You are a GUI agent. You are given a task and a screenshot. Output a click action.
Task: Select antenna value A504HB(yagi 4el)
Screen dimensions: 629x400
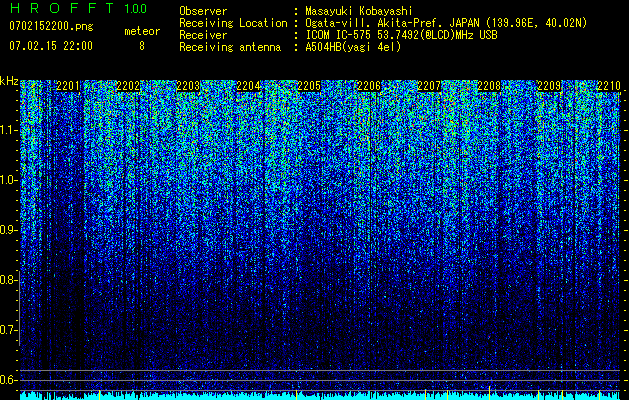point(353,47)
